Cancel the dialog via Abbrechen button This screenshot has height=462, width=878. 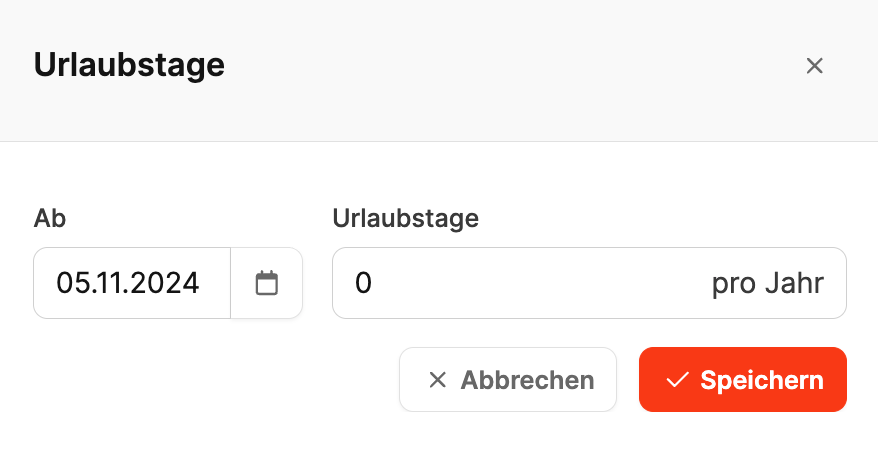coord(508,380)
